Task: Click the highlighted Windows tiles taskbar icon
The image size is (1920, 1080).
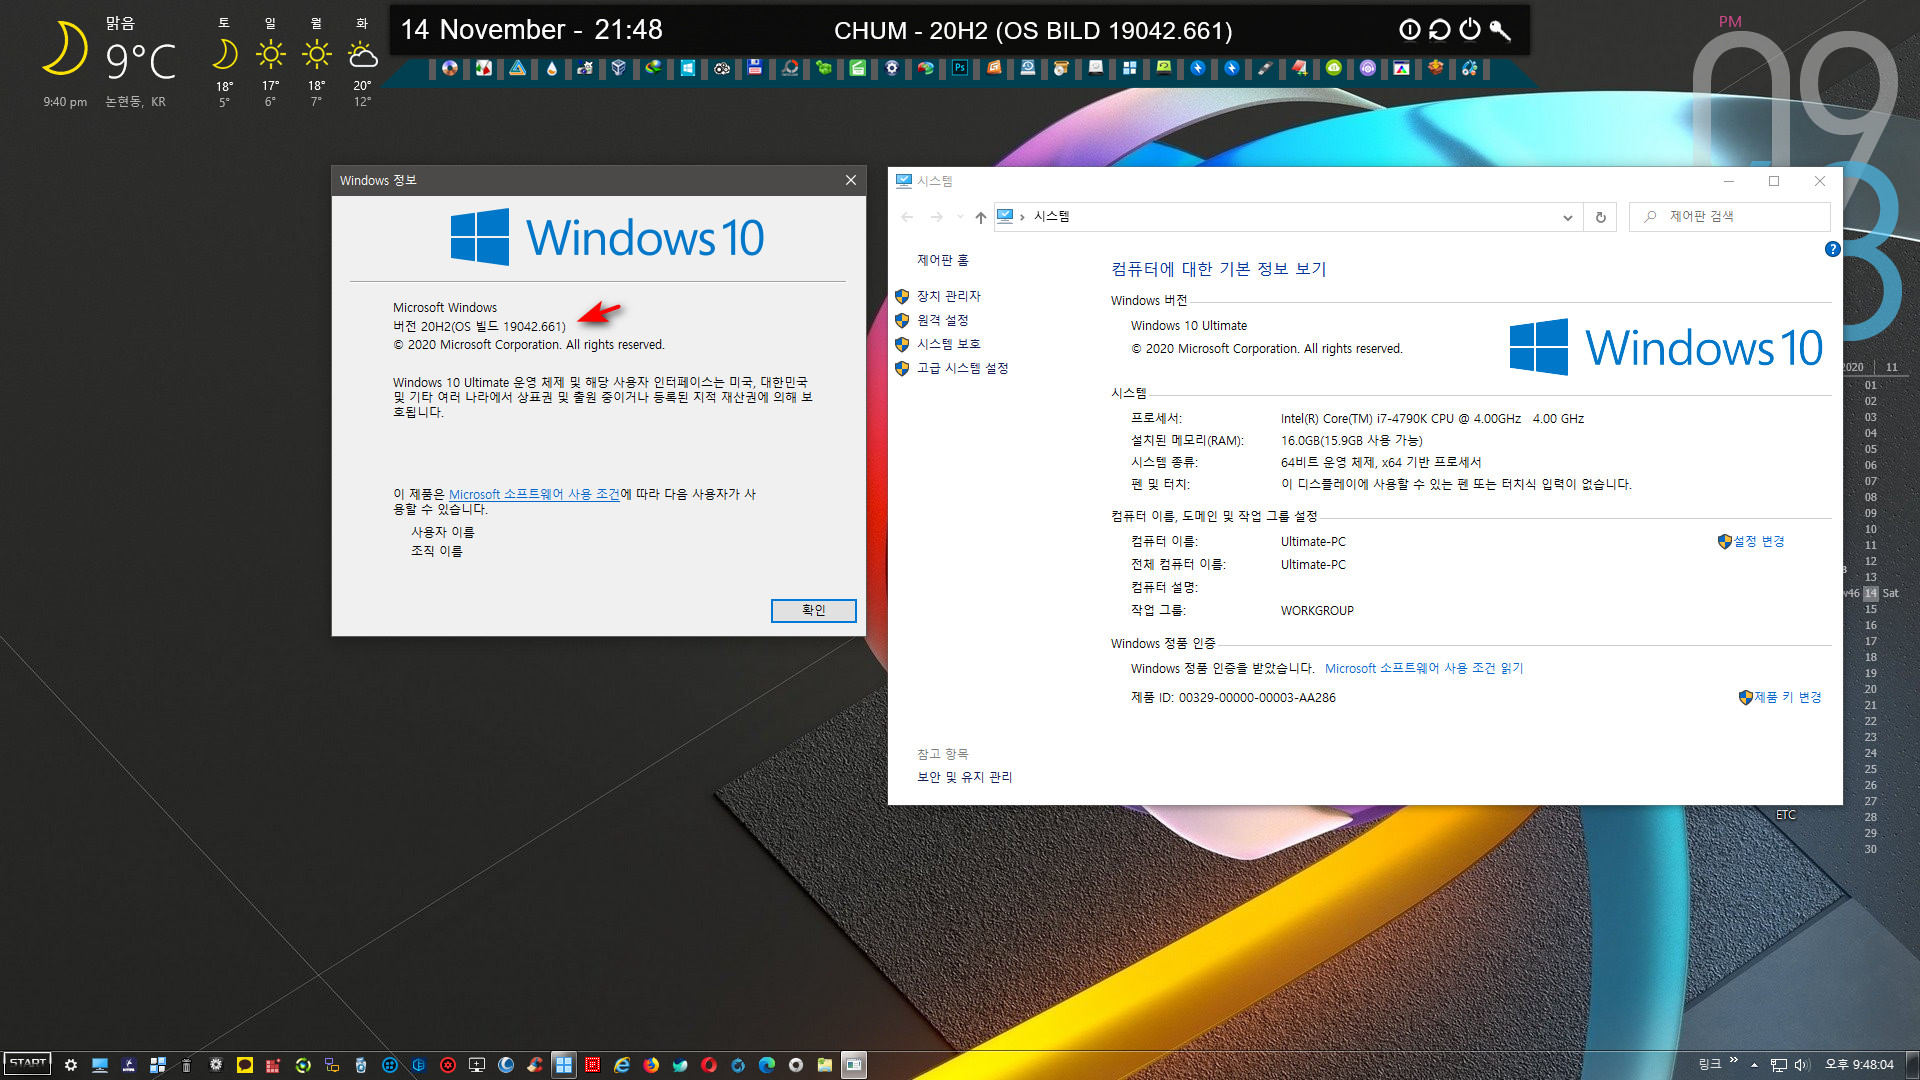Action: [563, 1065]
